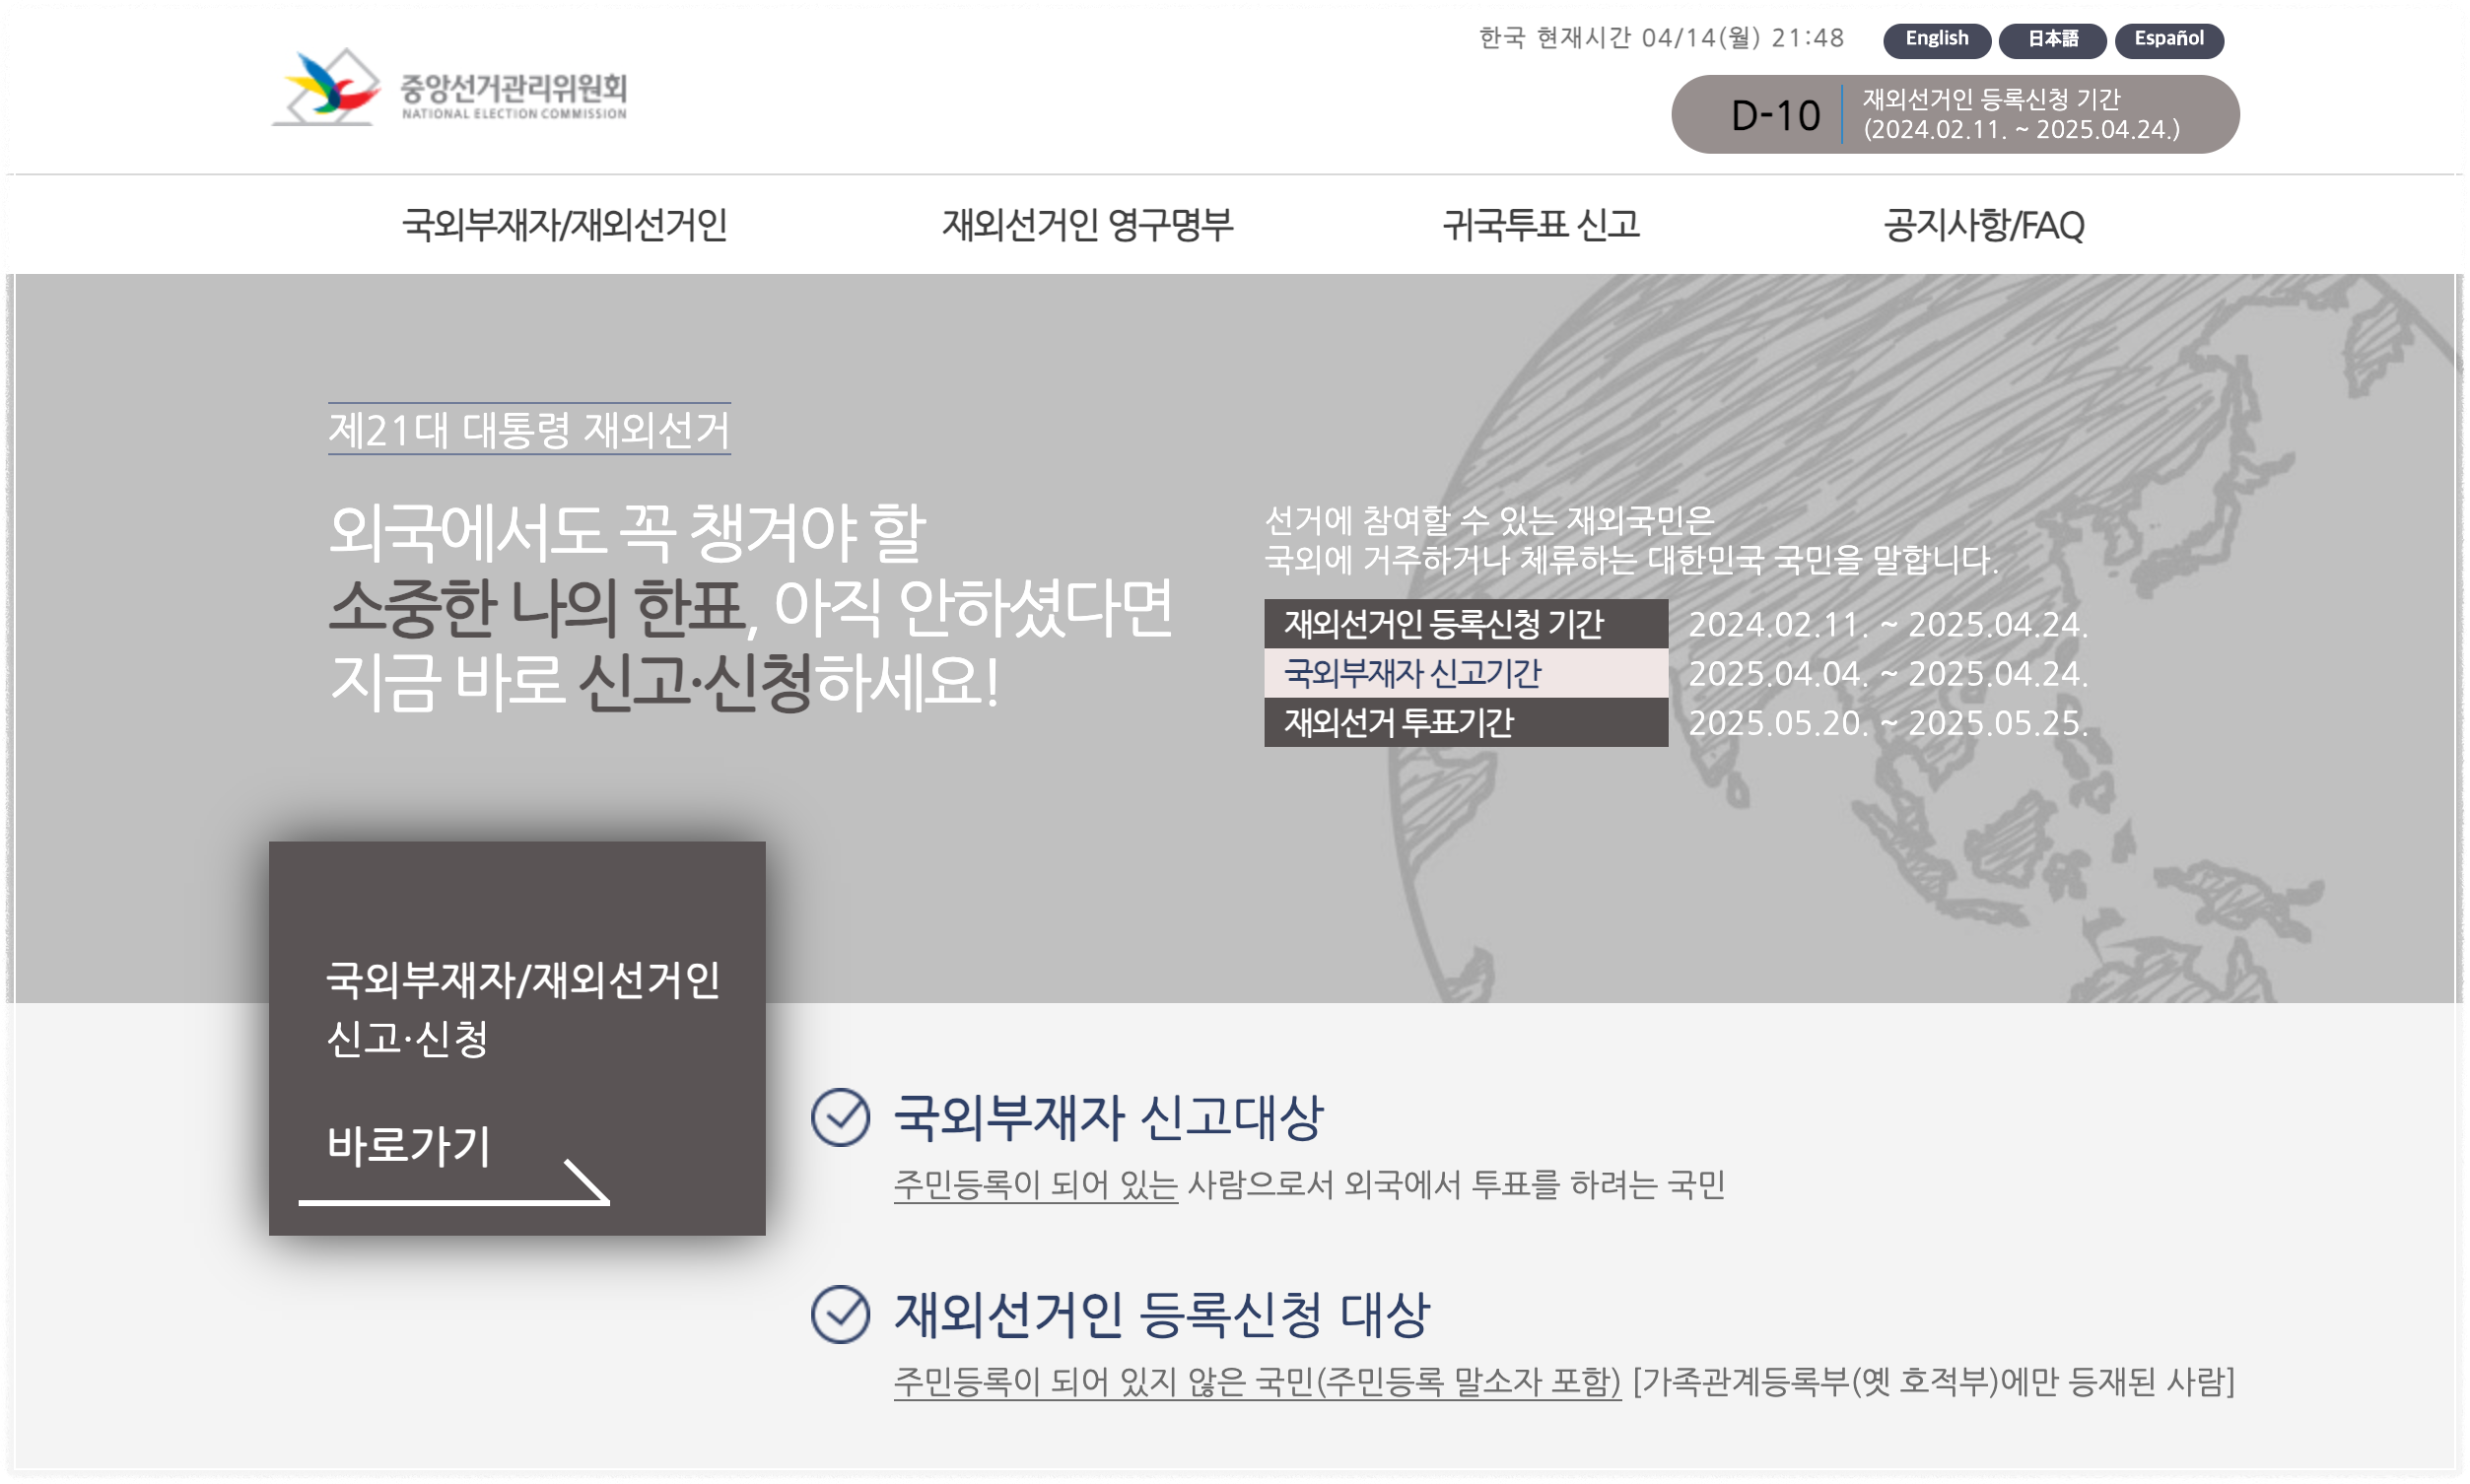Screen dimensions: 2470x1484
Task: Switch the site language to Español
Action: point(2168,39)
